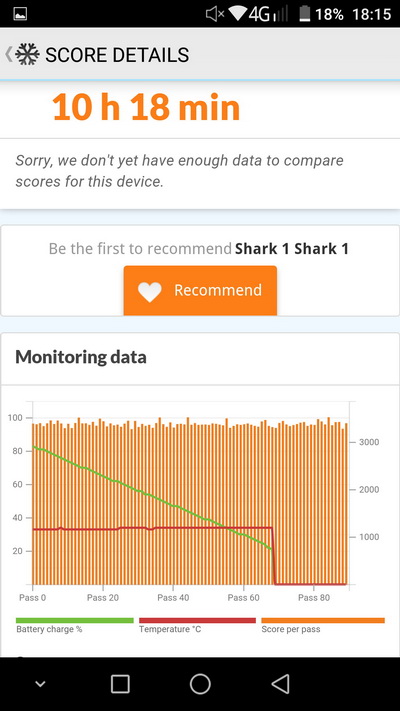Tap the back chevron in header
This screenshot has height=711, width=400.
tap(8, 54)
